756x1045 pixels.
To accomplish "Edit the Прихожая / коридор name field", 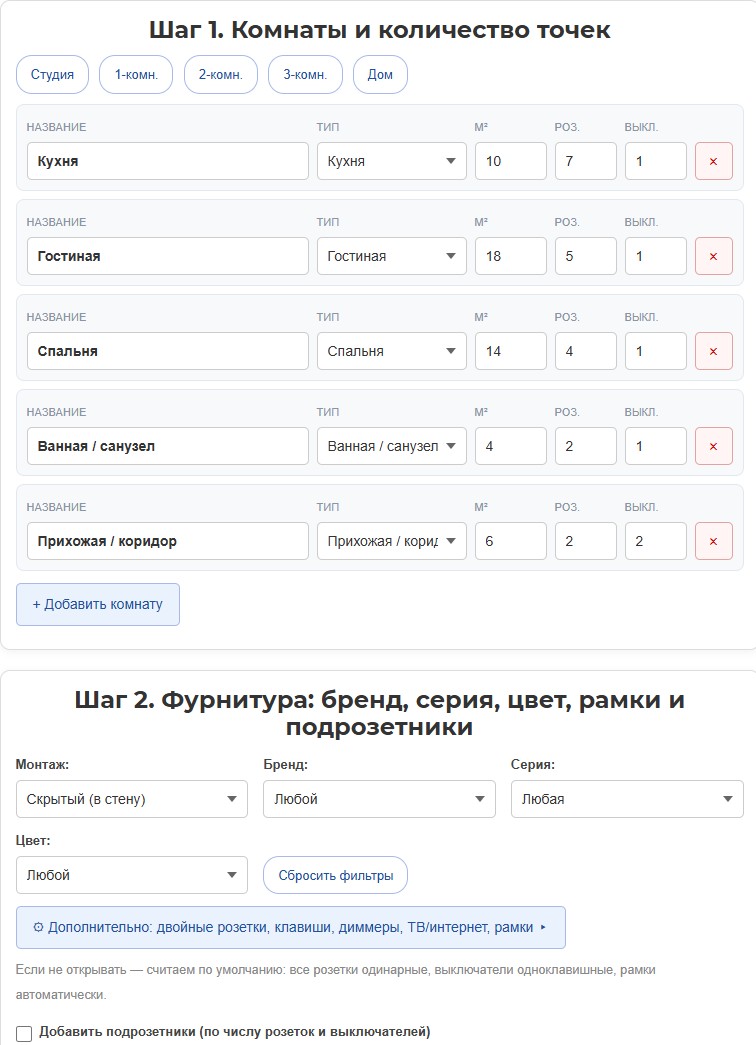I will (x=167, y=541).
